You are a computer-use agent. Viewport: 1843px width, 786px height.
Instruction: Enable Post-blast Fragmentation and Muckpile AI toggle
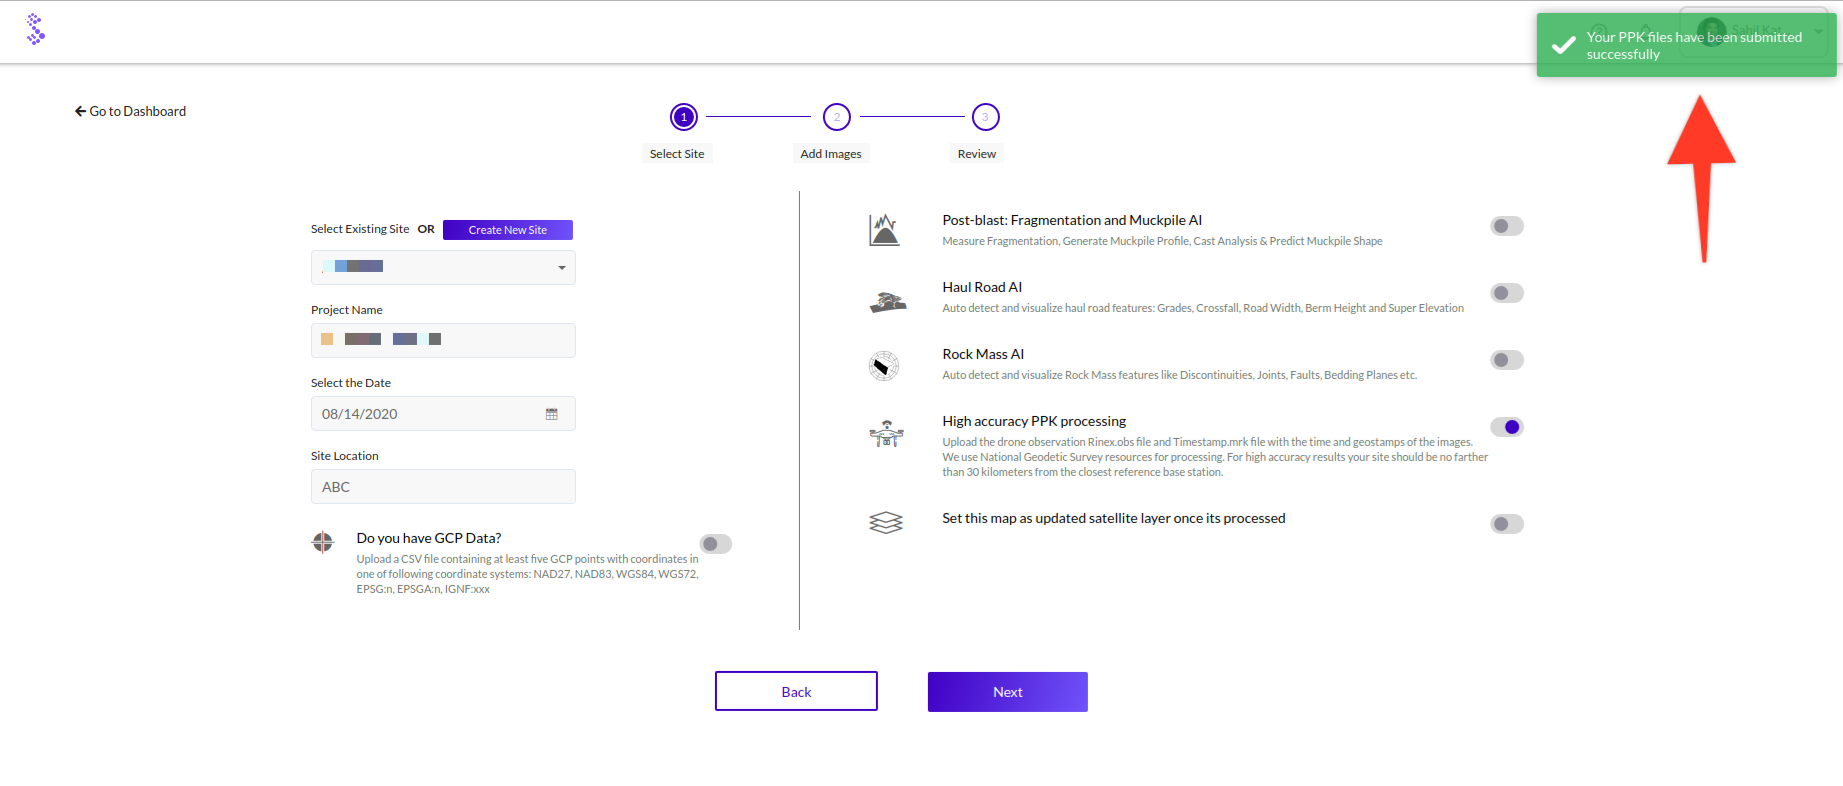coord(1506,226)
